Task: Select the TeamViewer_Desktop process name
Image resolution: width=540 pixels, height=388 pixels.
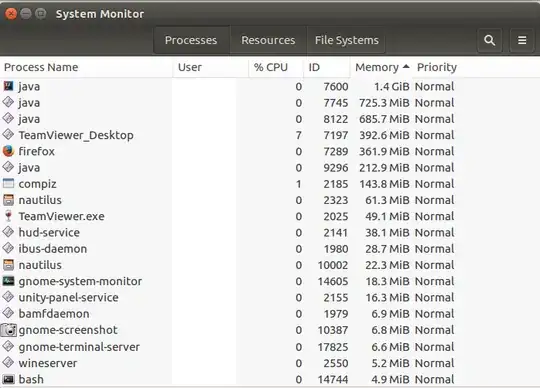Action: [76, 135]
